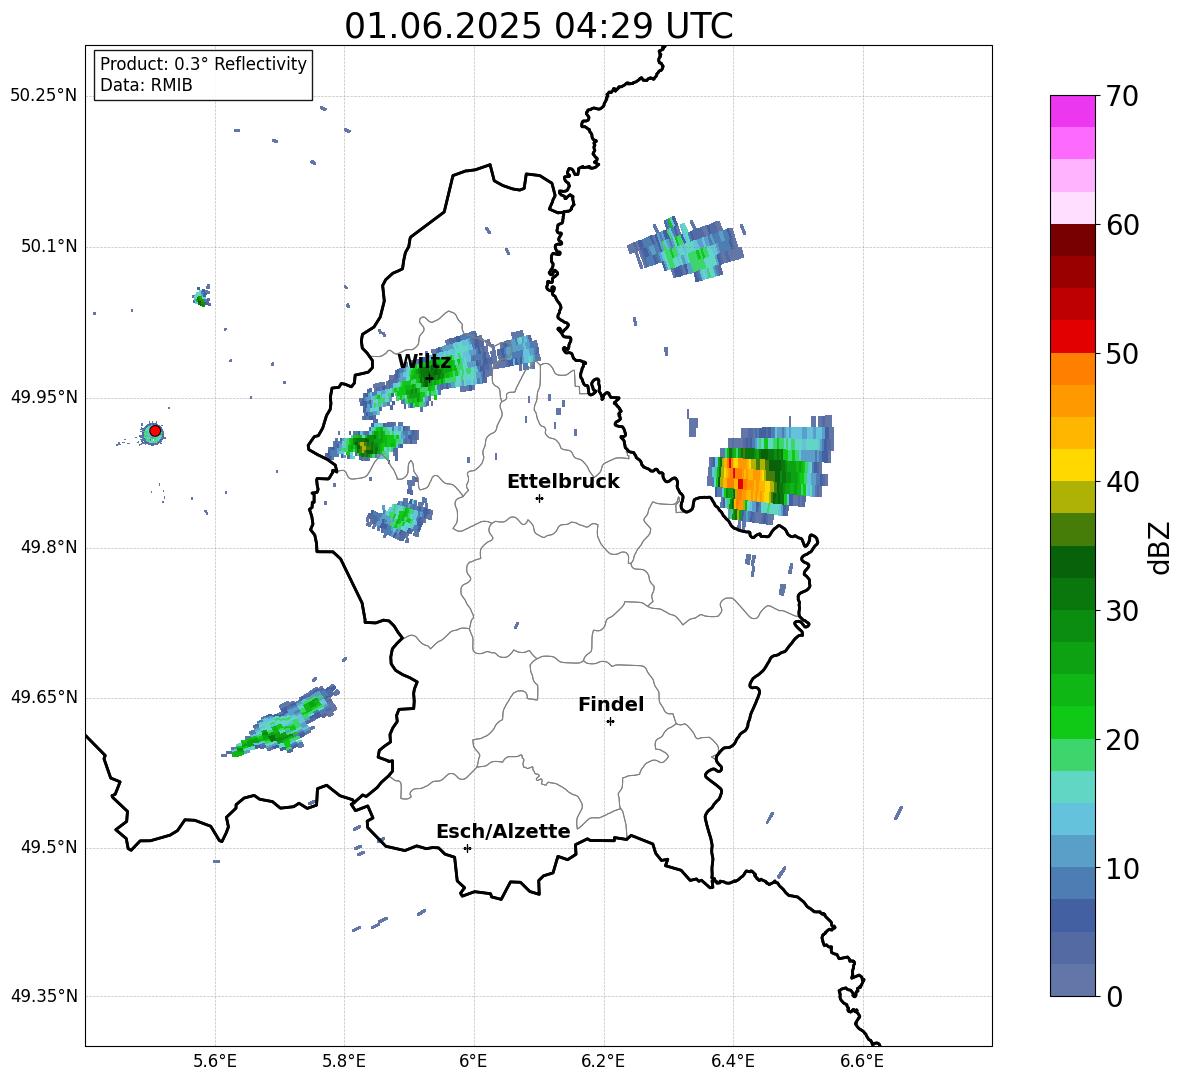Click the cross marker below Ettelbruck

pos(539,498)
